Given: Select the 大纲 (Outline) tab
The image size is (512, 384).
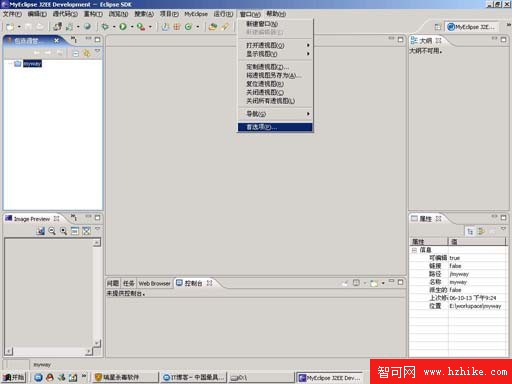Looking at the screenshot, I should [426, 40].
